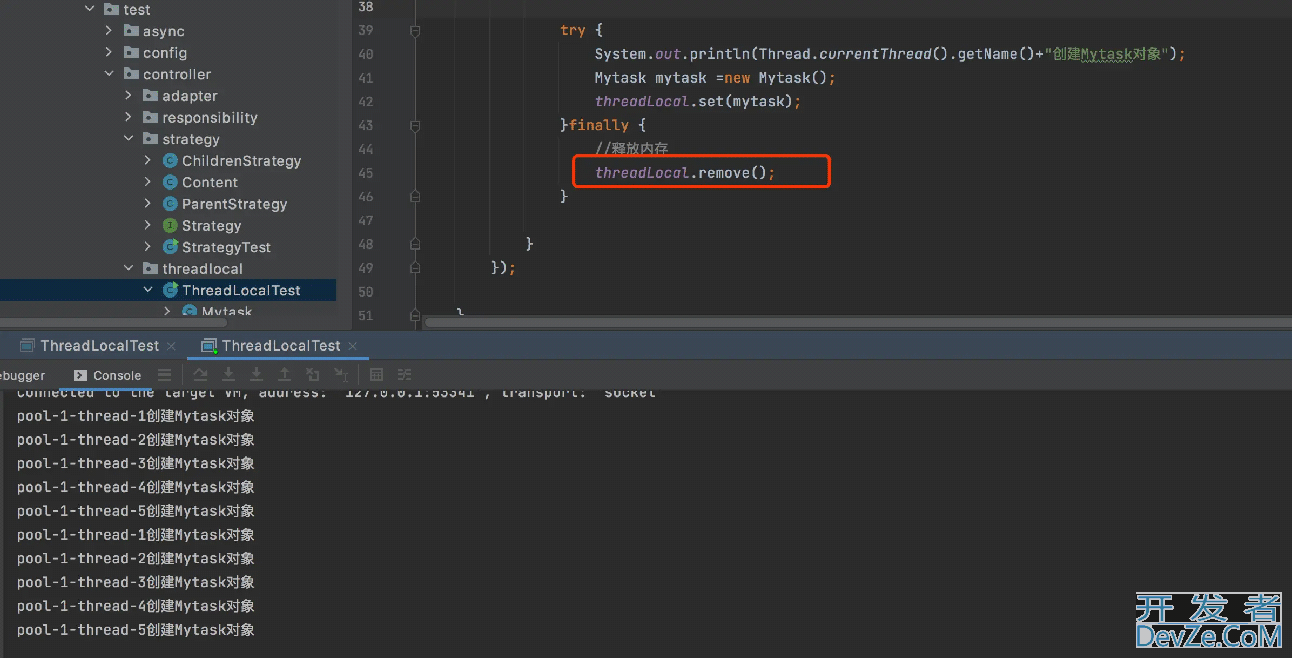Click the strategy folder icon
The height and width of the screenshot is (658, 1292).
pyautogui.click(x=150, y=139)
